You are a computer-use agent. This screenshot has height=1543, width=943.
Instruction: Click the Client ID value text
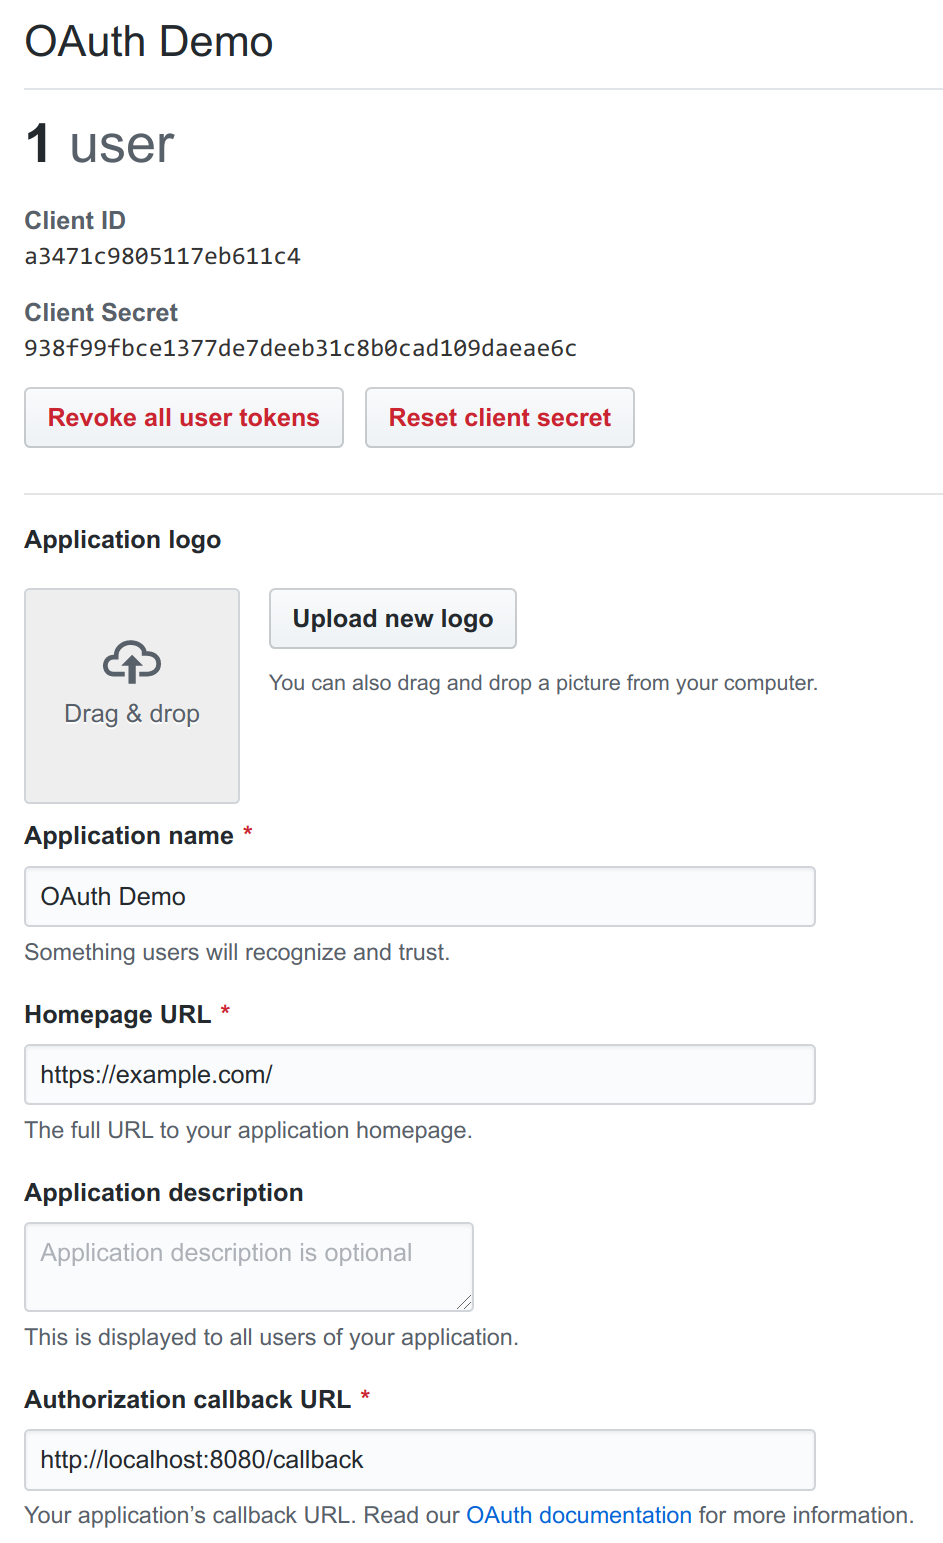point(163,257)
